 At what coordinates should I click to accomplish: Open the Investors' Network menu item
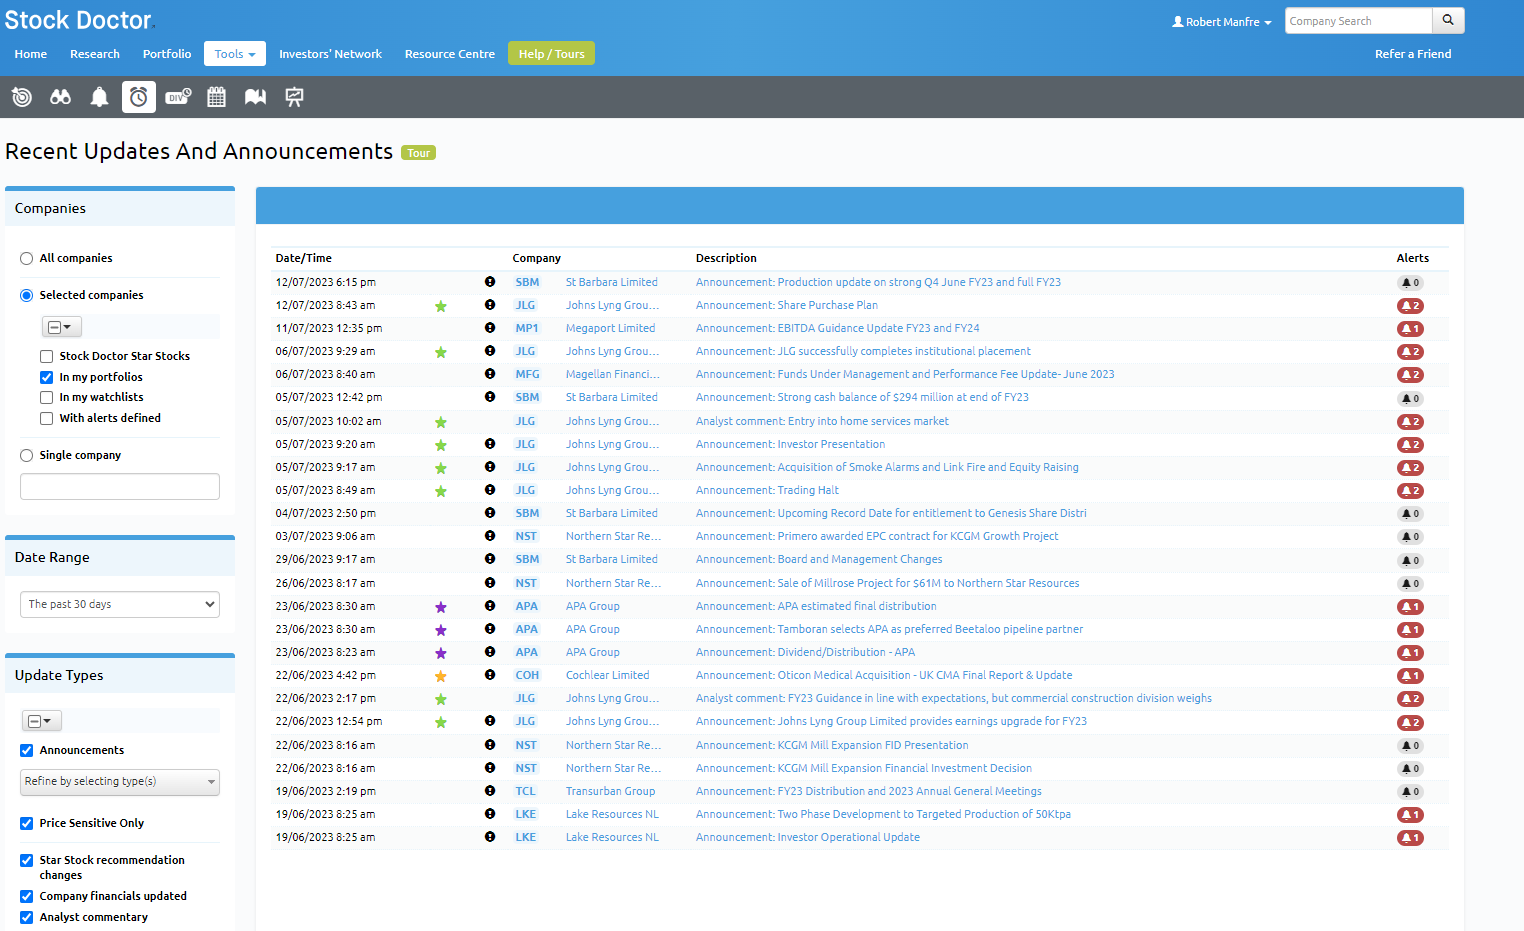click(x=330, y=54)
